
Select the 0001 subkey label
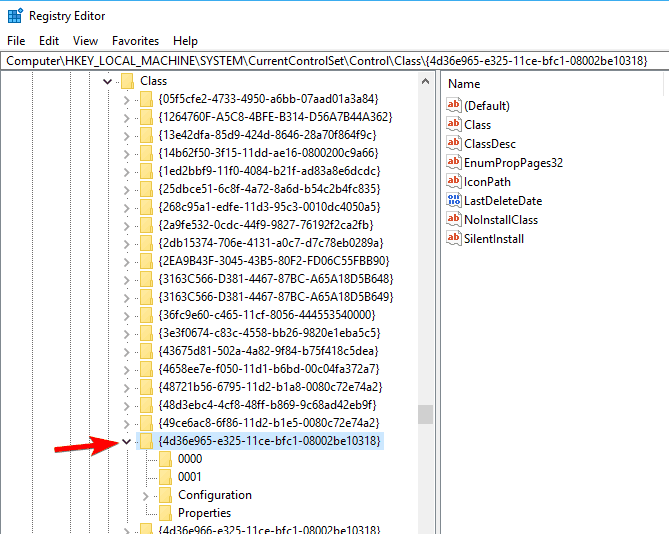pyautogui.click(x=189, y=477)
